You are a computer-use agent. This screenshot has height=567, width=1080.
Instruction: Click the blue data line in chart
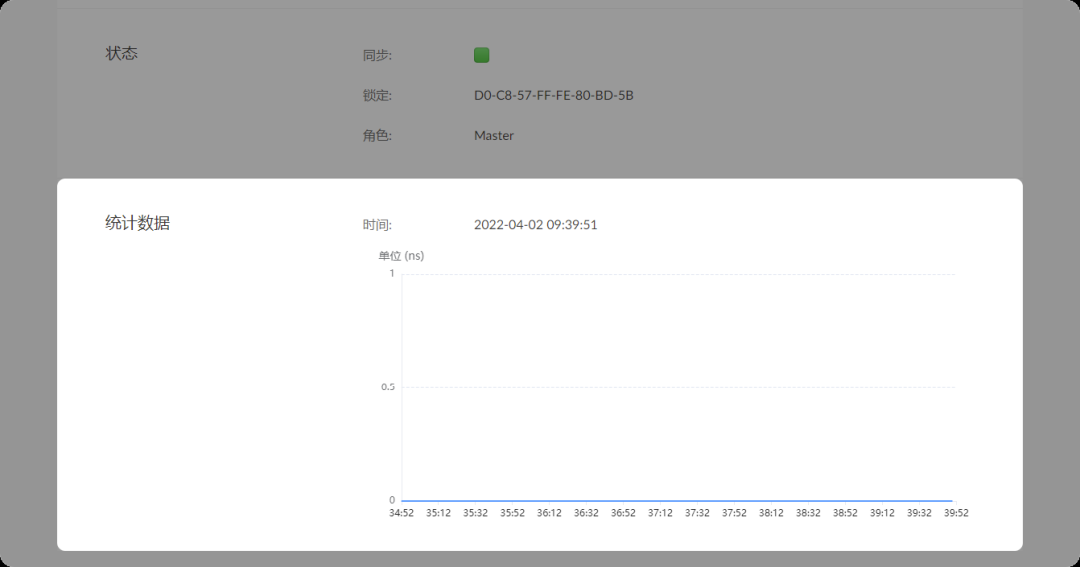[x=677, y=500]
